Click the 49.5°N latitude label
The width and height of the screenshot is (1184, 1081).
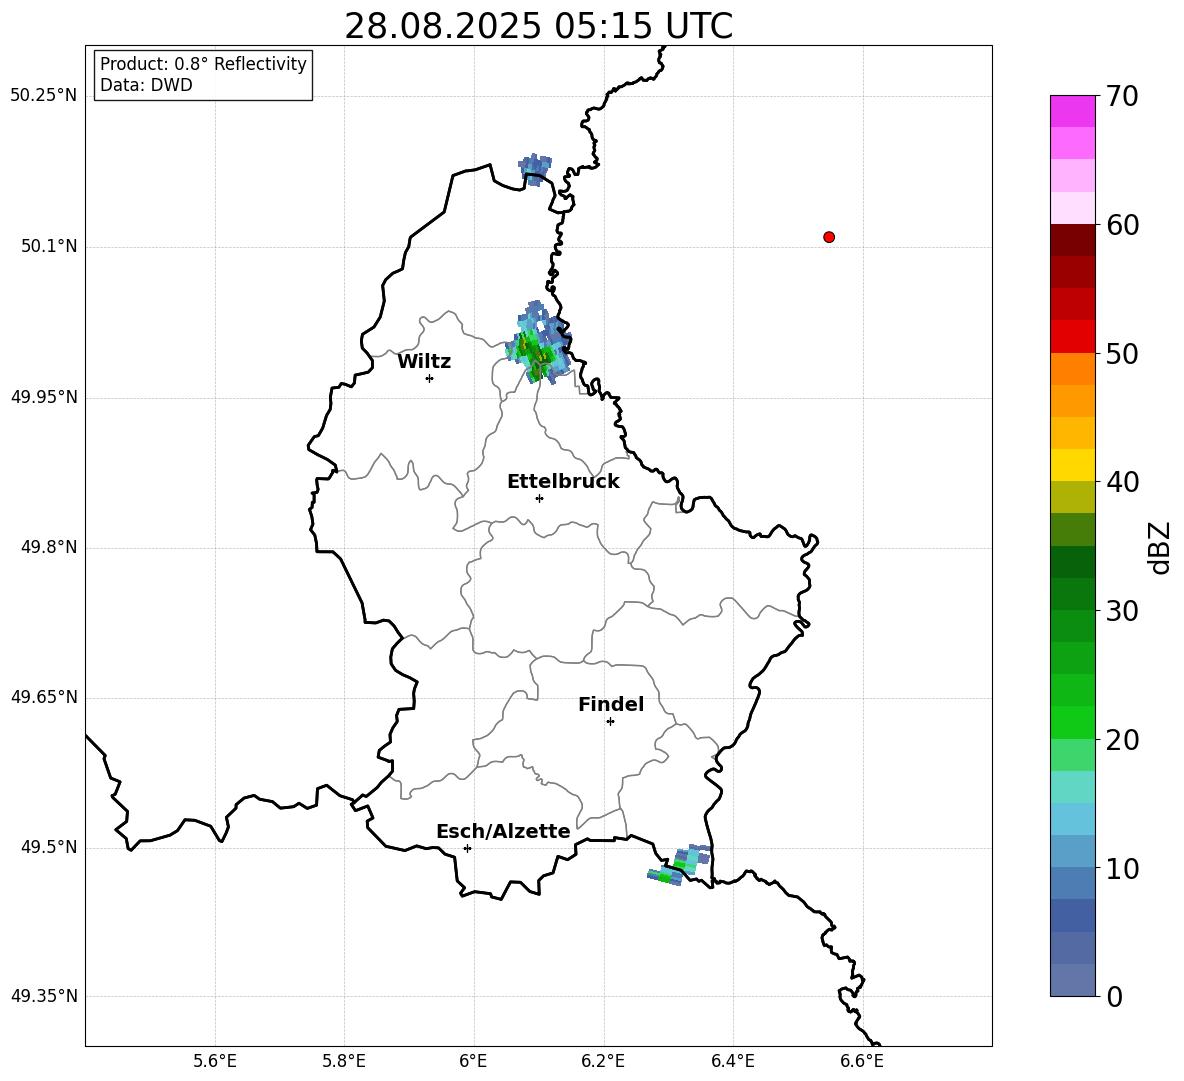[x=50, y=848]
